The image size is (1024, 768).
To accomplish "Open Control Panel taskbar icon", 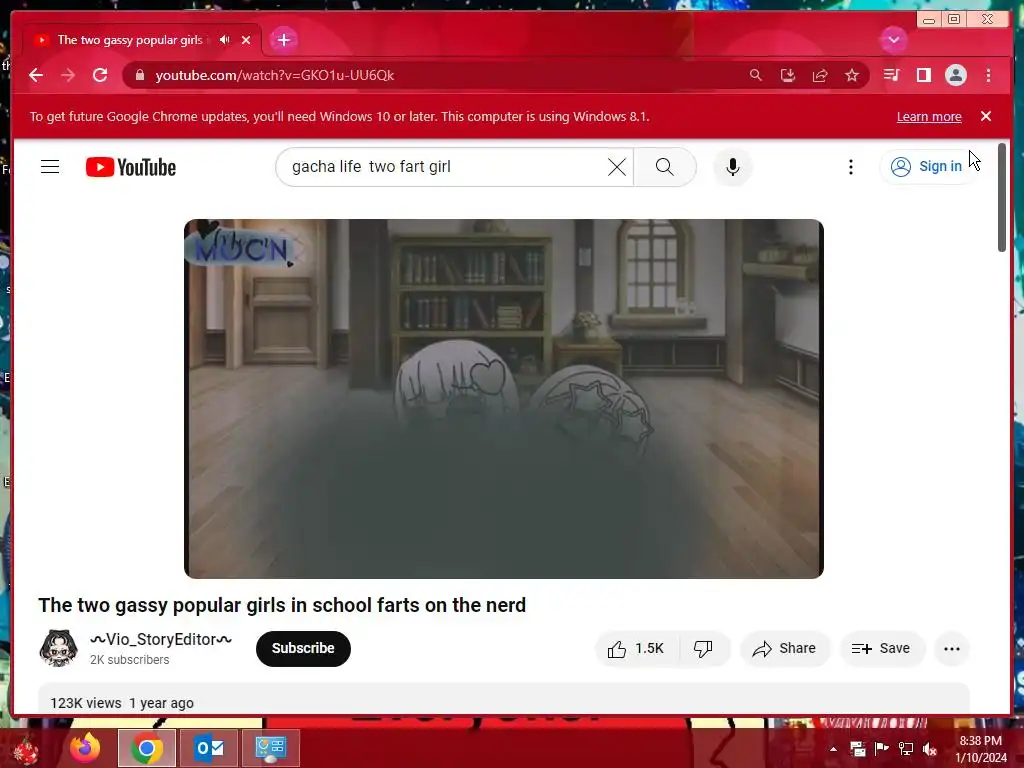I will pos(270,748).
